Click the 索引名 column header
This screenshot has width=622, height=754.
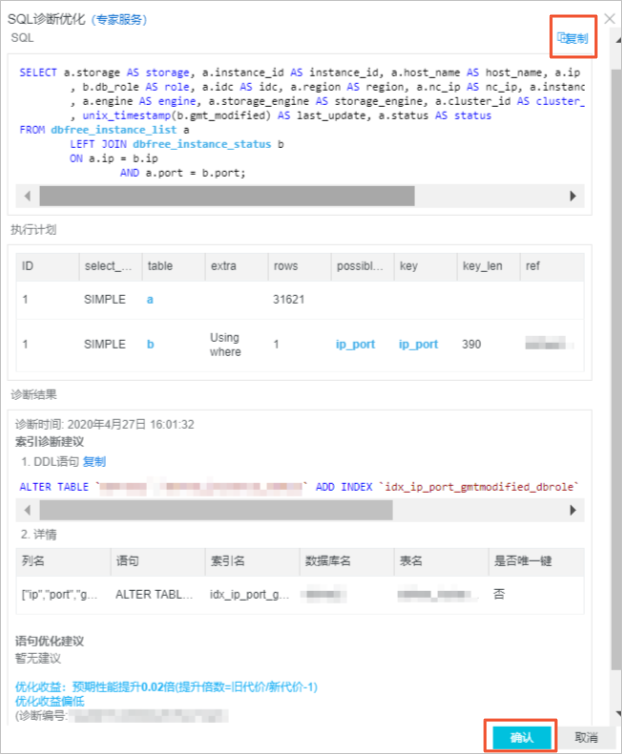coord(253,561)
